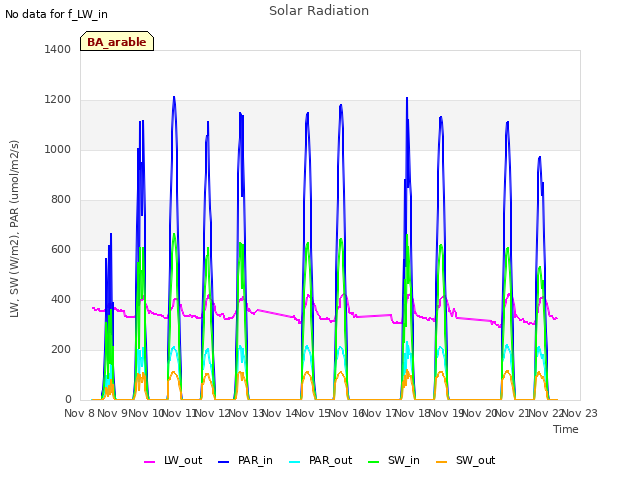640x480 pixels.
Task: Click the PAR_in peak on Nov 15
Action: (x=341, y=105)
